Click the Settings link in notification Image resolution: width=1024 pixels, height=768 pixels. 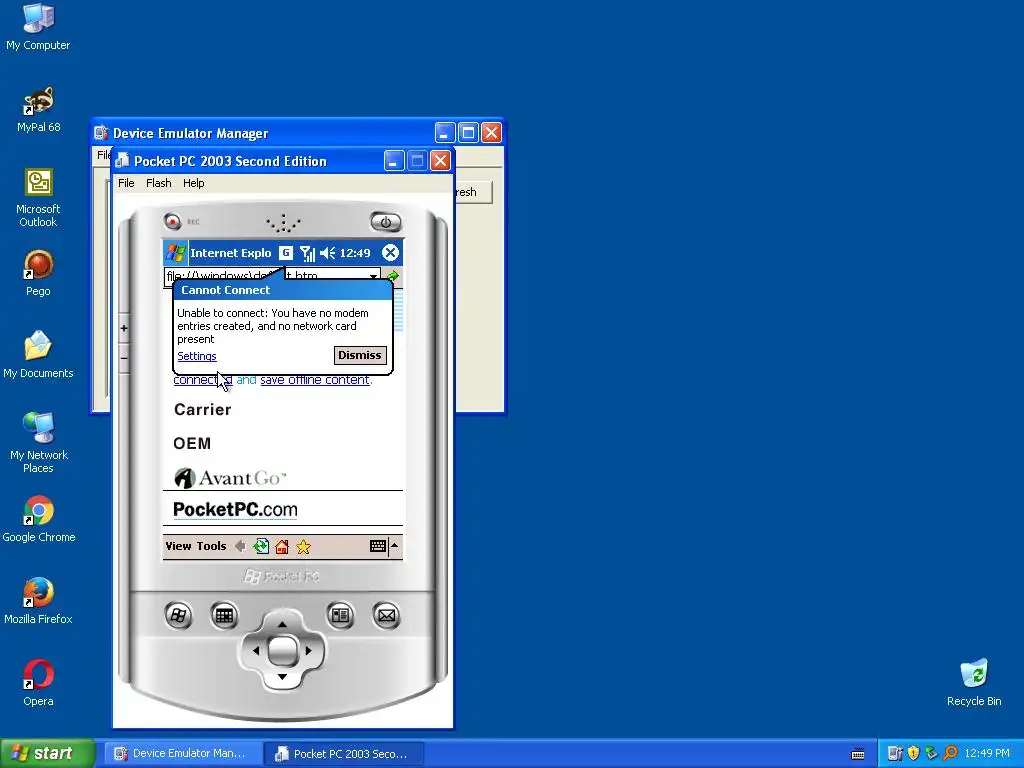(x=197, y=356)
